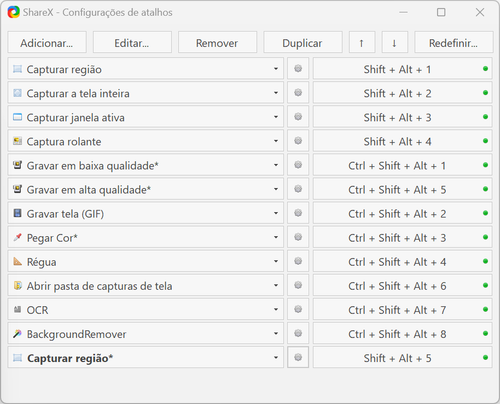The height and width of the screenshot is (404, 500).
Task: Duplicate the hotkey with the Duplicar button
Action: pos(303,42)
